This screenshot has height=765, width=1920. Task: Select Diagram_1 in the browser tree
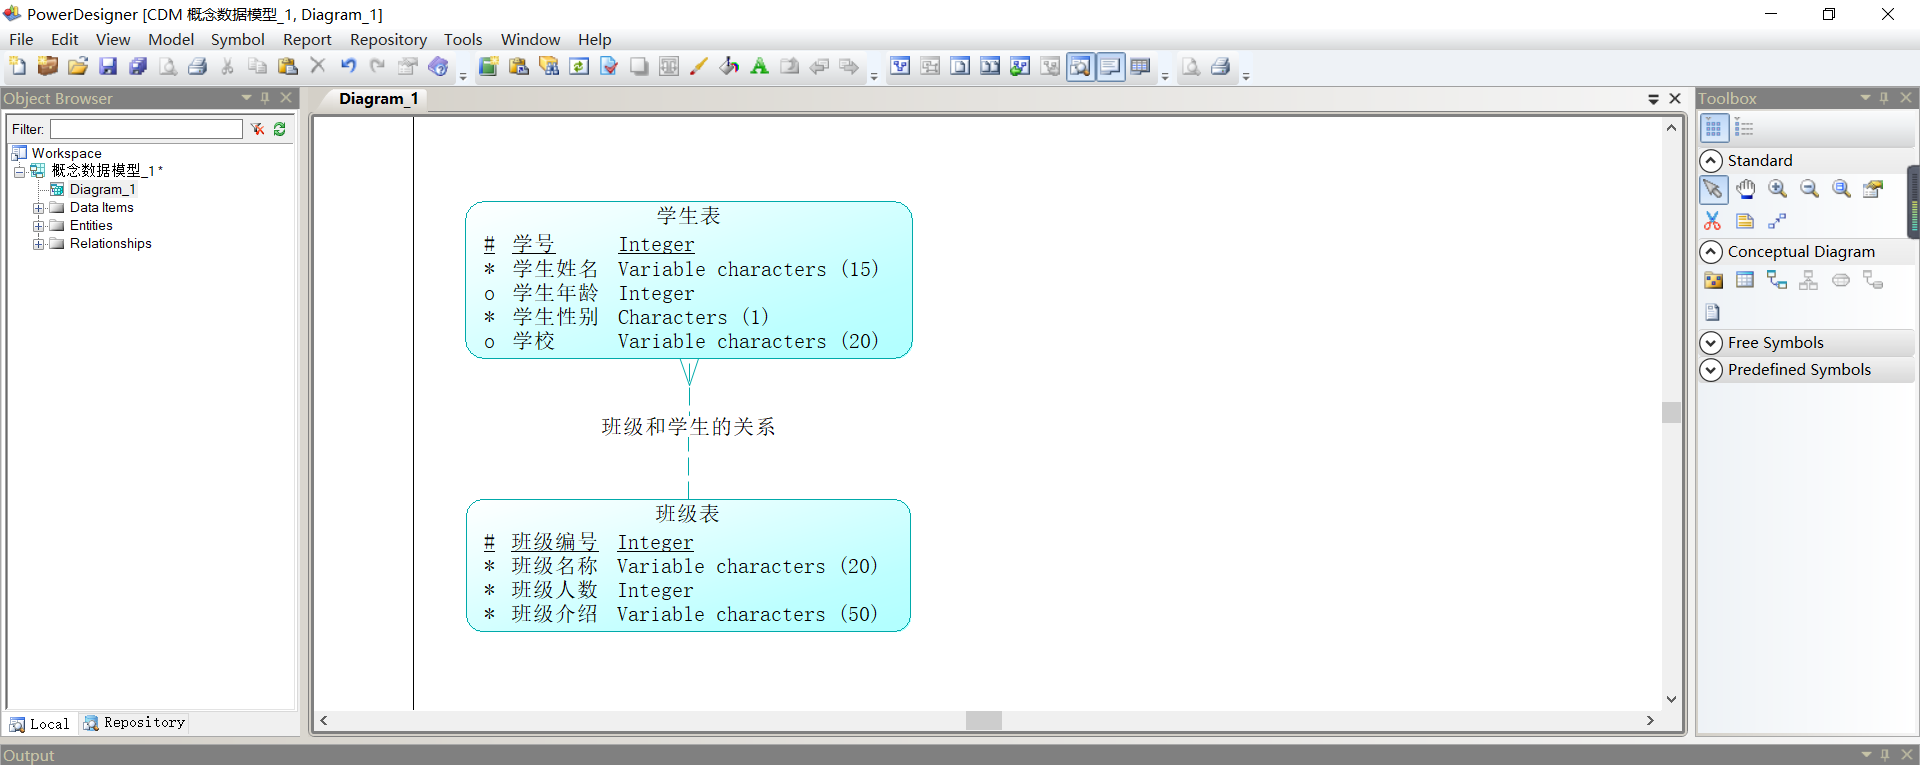click(102, 190)
